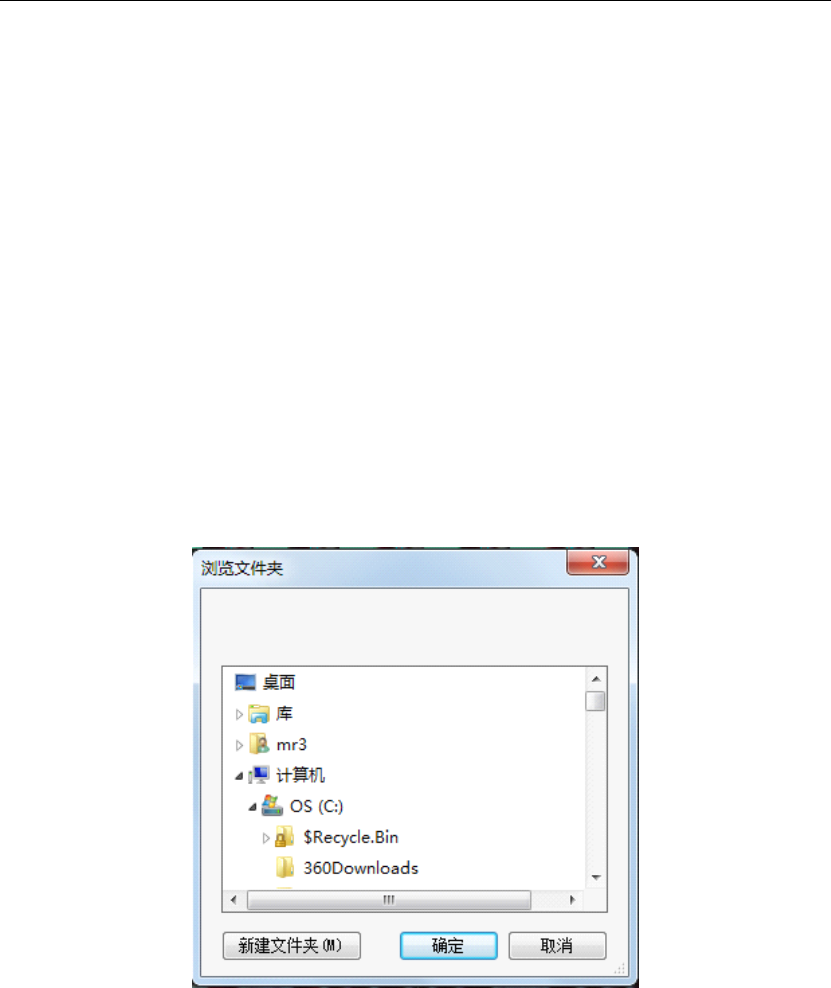Click the $Recycle.Bin folder icon

point(285,837)
